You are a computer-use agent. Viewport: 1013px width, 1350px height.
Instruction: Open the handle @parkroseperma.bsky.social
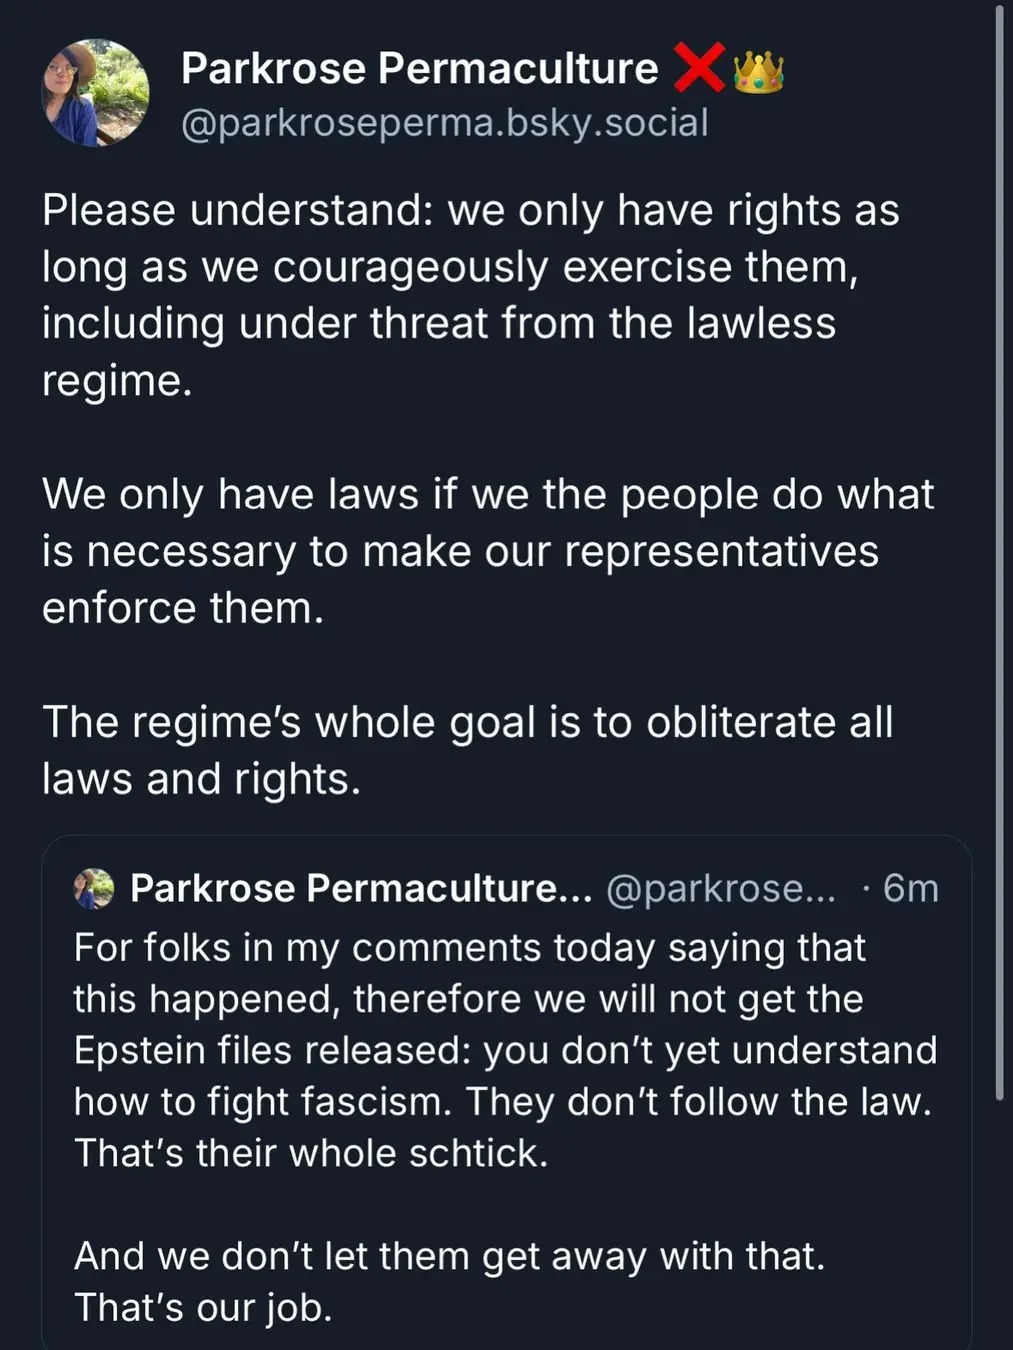click(x=445, y=122)
